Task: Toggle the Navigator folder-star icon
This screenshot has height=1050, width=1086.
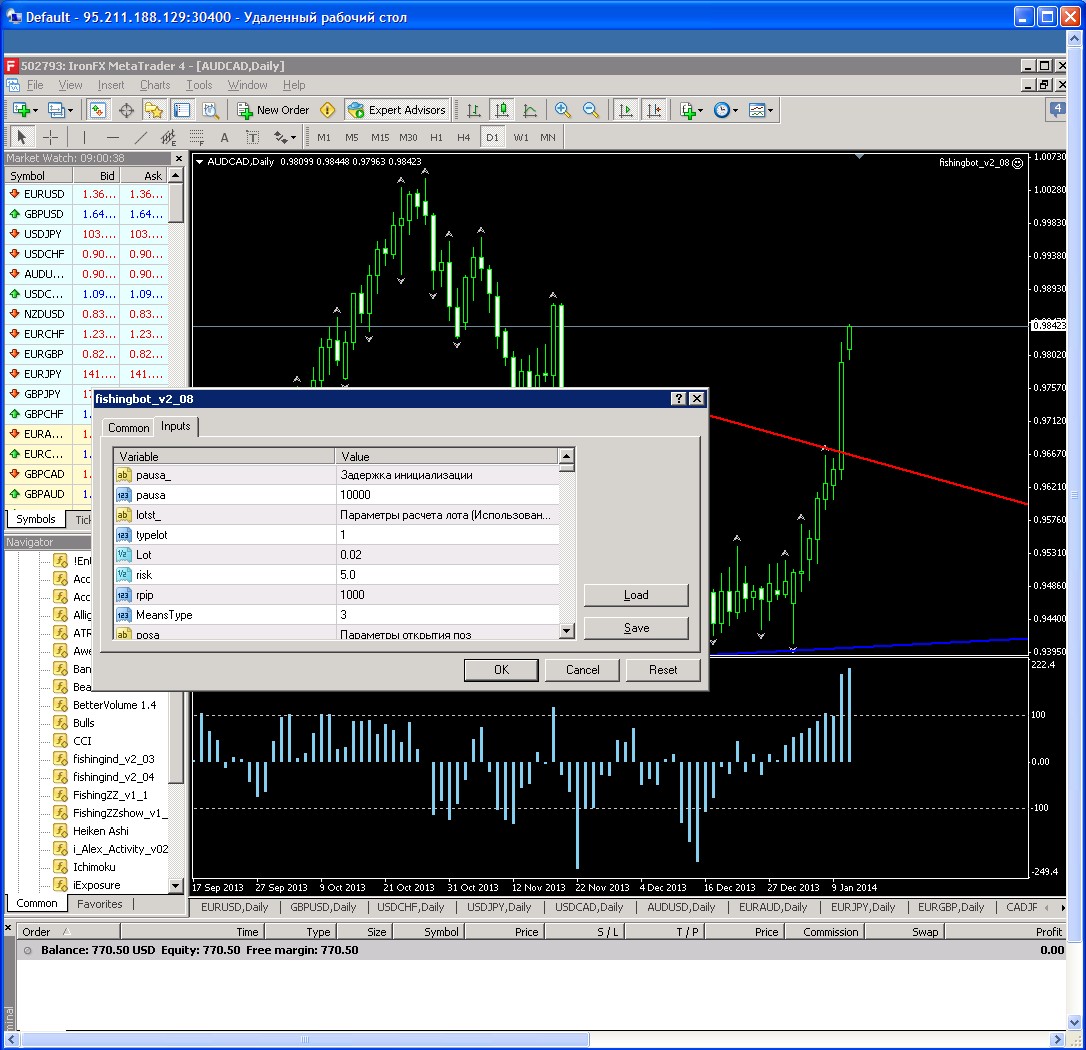Action: tap(153, 110)
